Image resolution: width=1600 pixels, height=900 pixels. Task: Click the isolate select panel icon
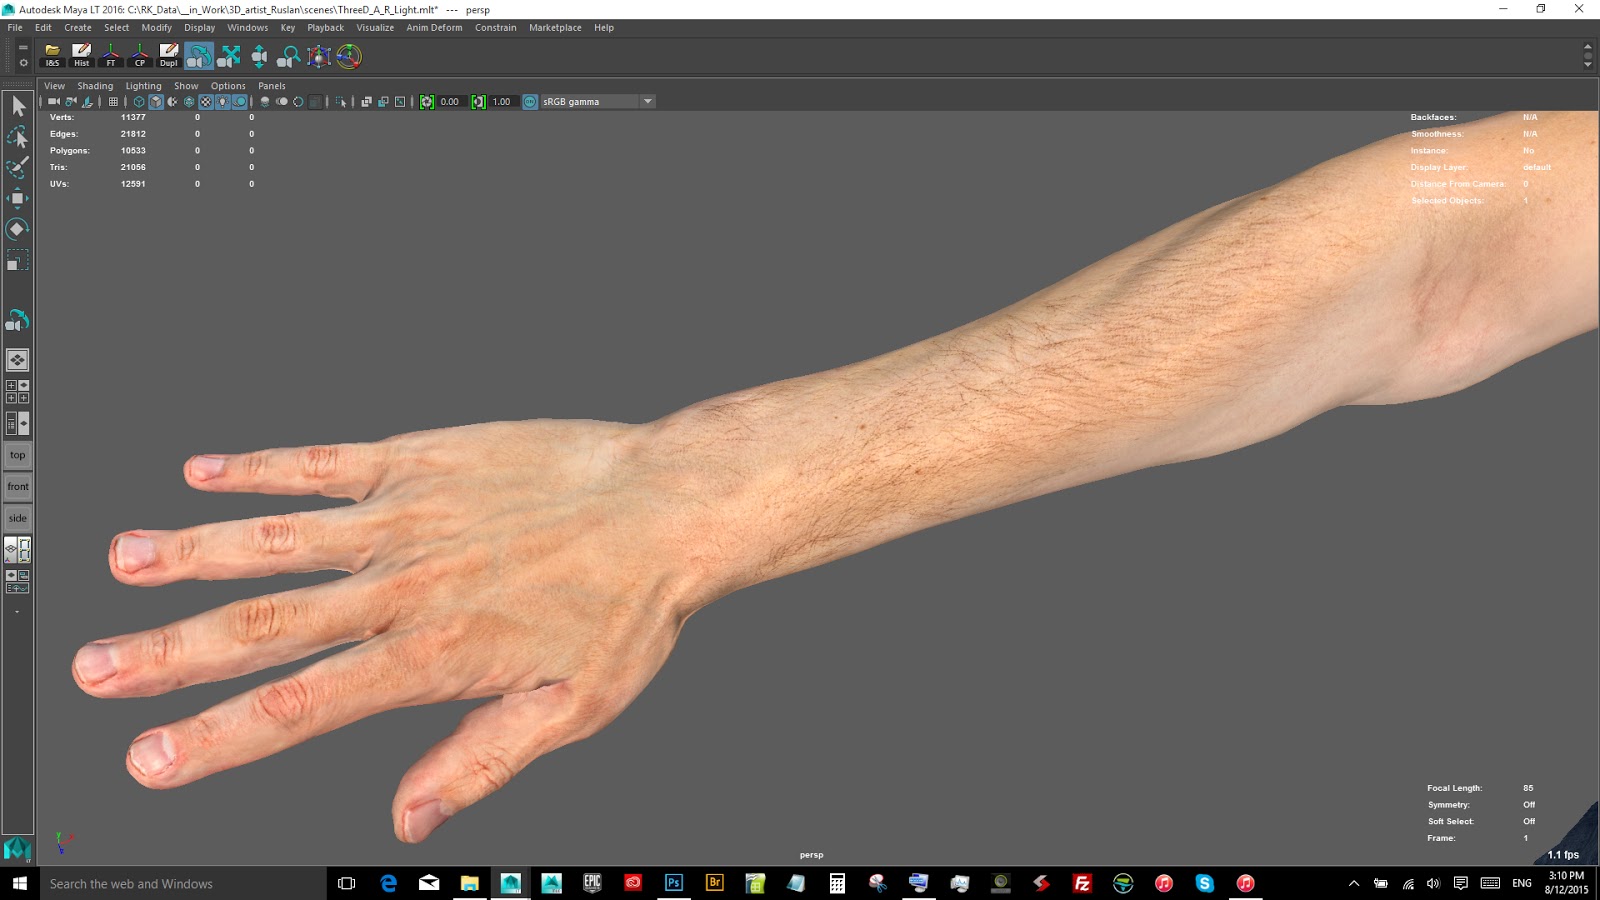pyautogui.click(x=341, y=102)
